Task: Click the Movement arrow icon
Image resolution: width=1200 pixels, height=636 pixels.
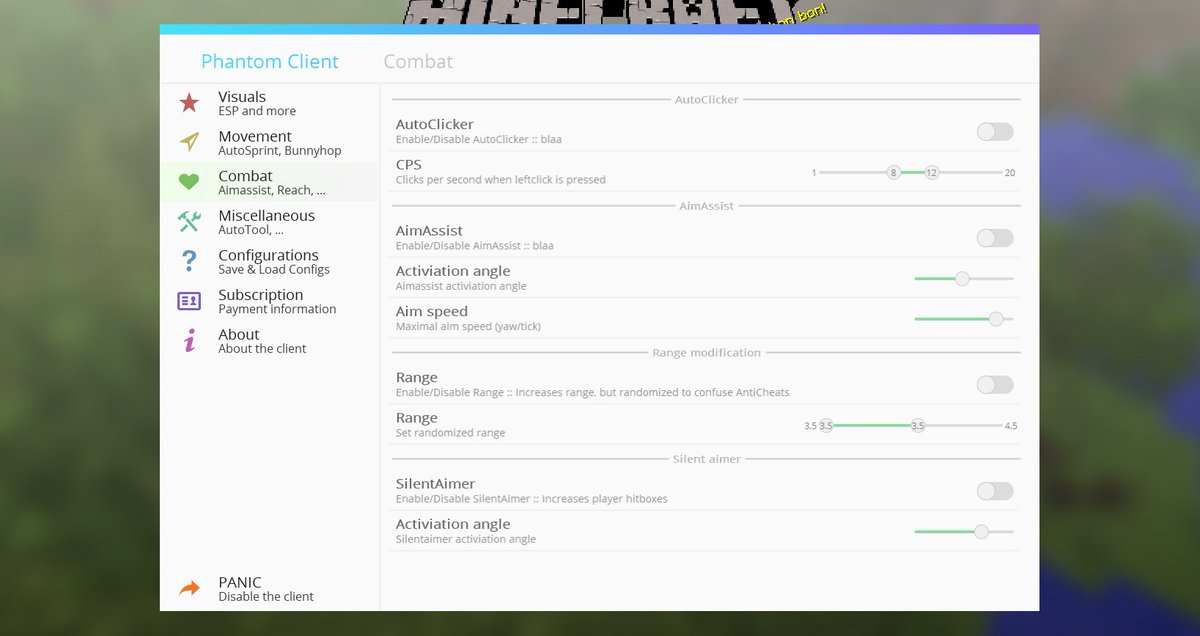Action: 189,142
